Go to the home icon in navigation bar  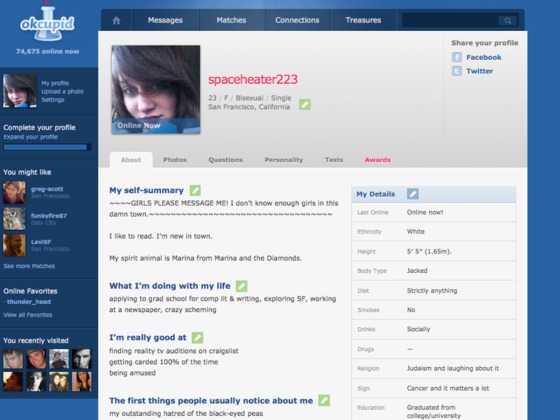pyautogui.click(x=116, y=20)
